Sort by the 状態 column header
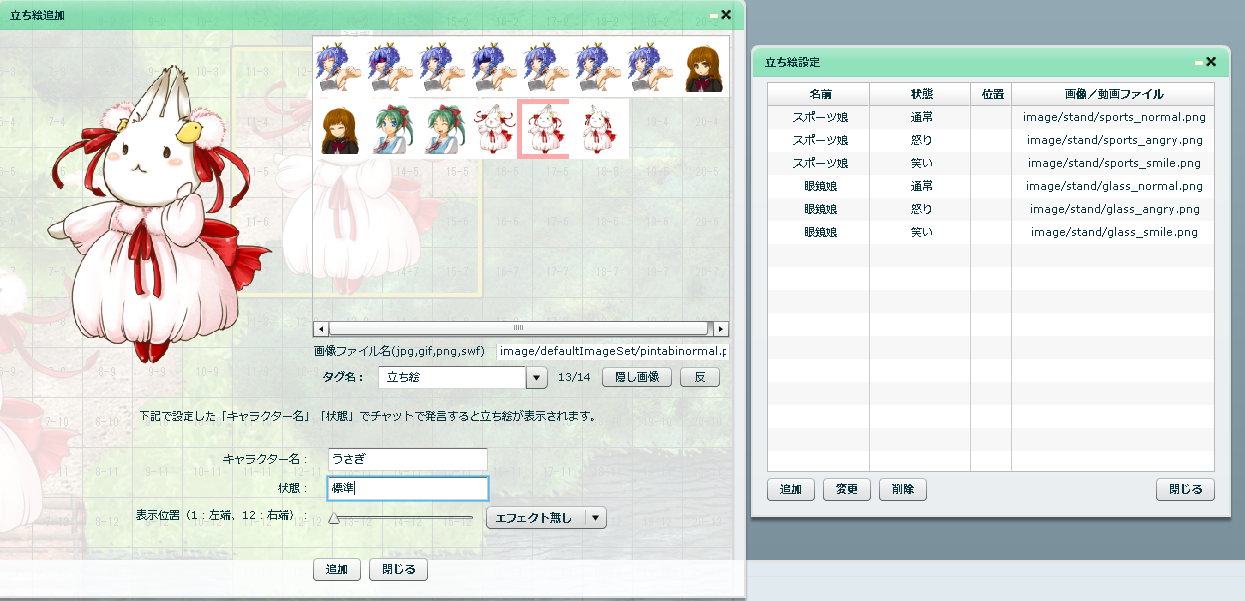Viewport: 1245px width, 601px height. tap(921, 94)
